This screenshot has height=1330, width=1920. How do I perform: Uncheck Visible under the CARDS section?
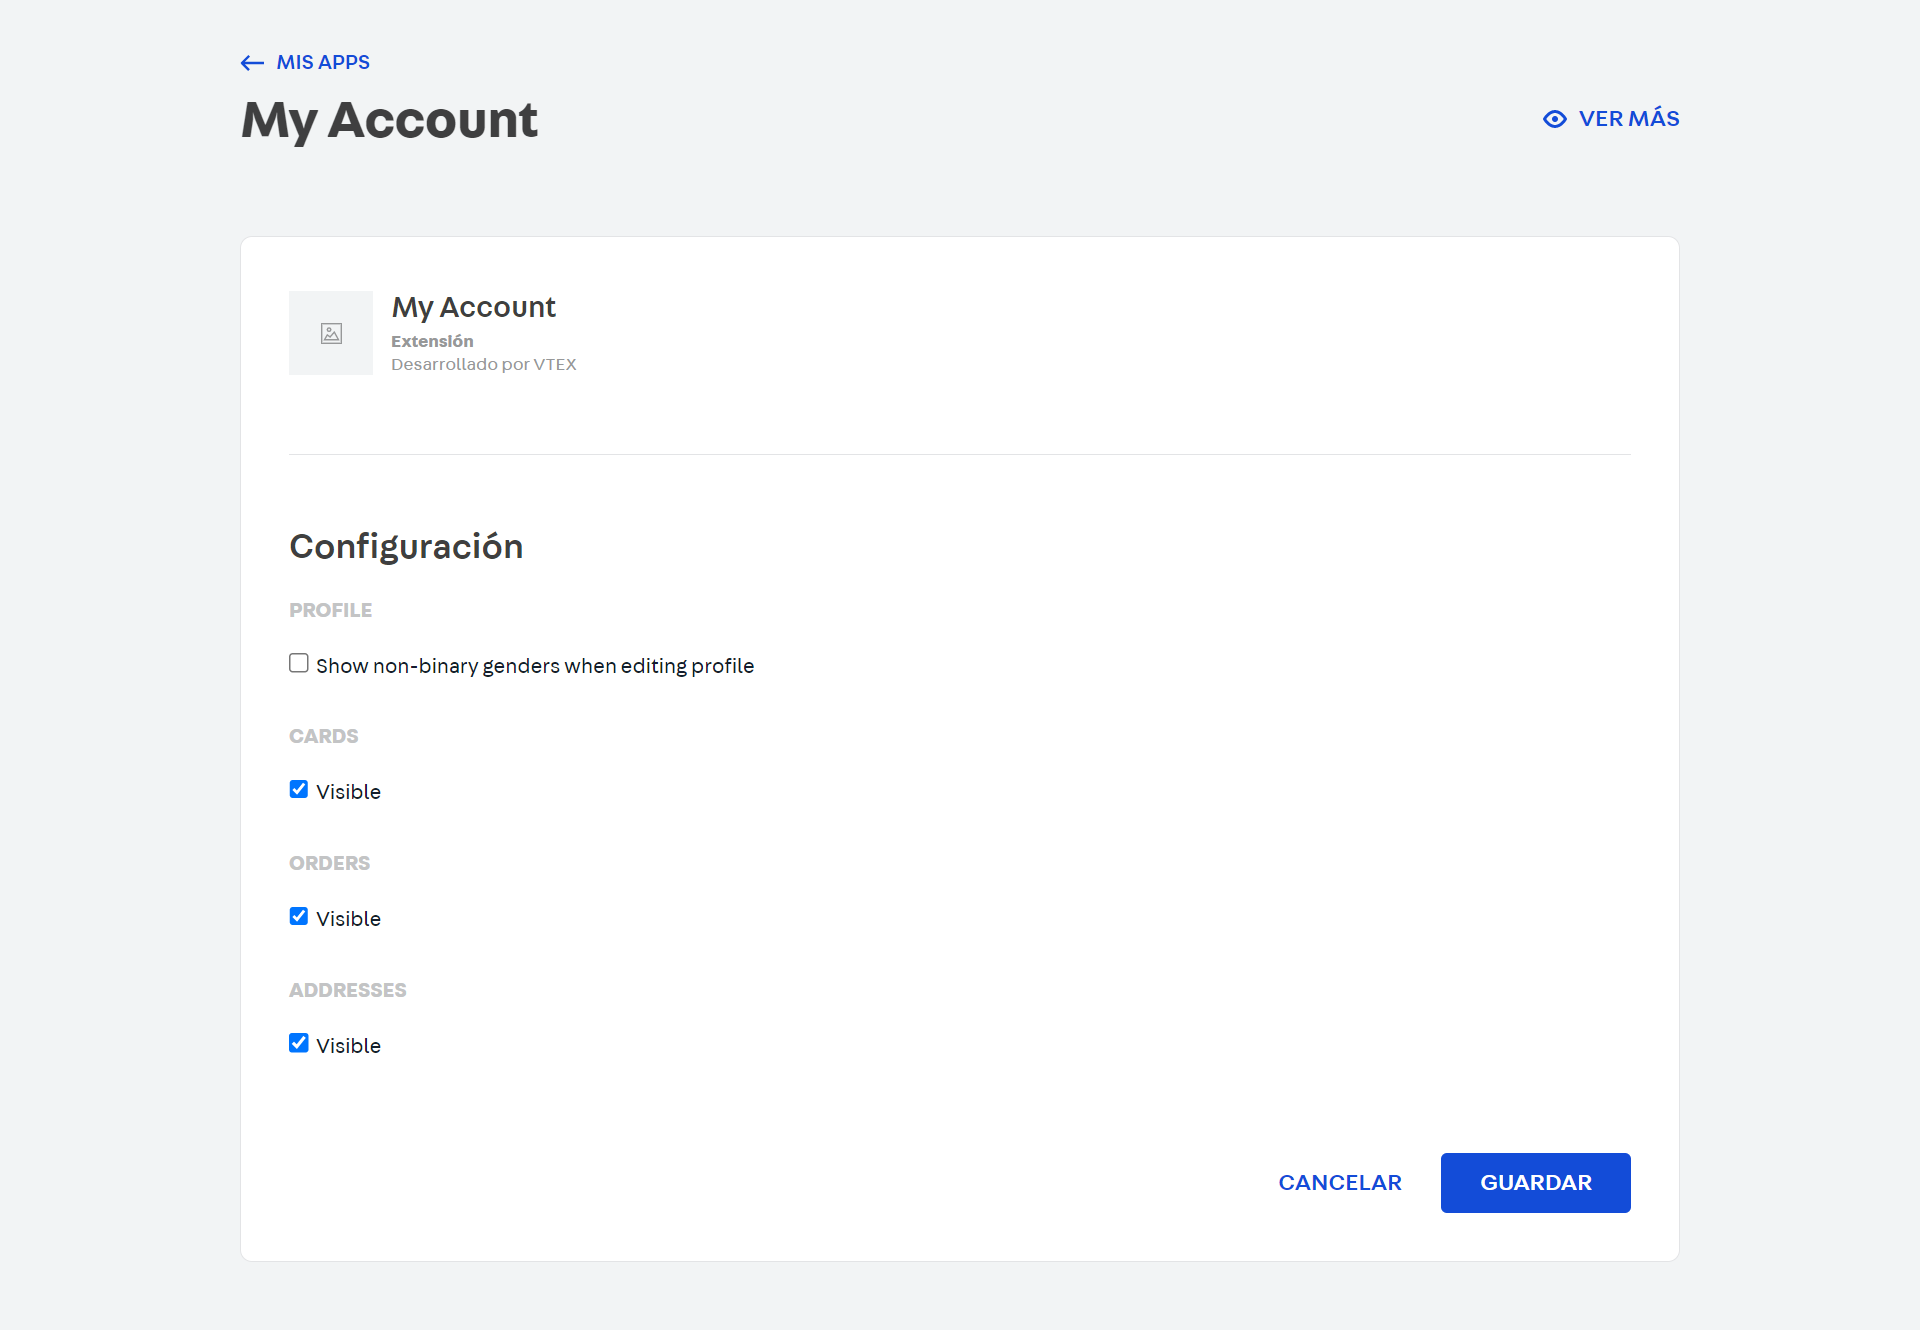[x=298, y=789]
